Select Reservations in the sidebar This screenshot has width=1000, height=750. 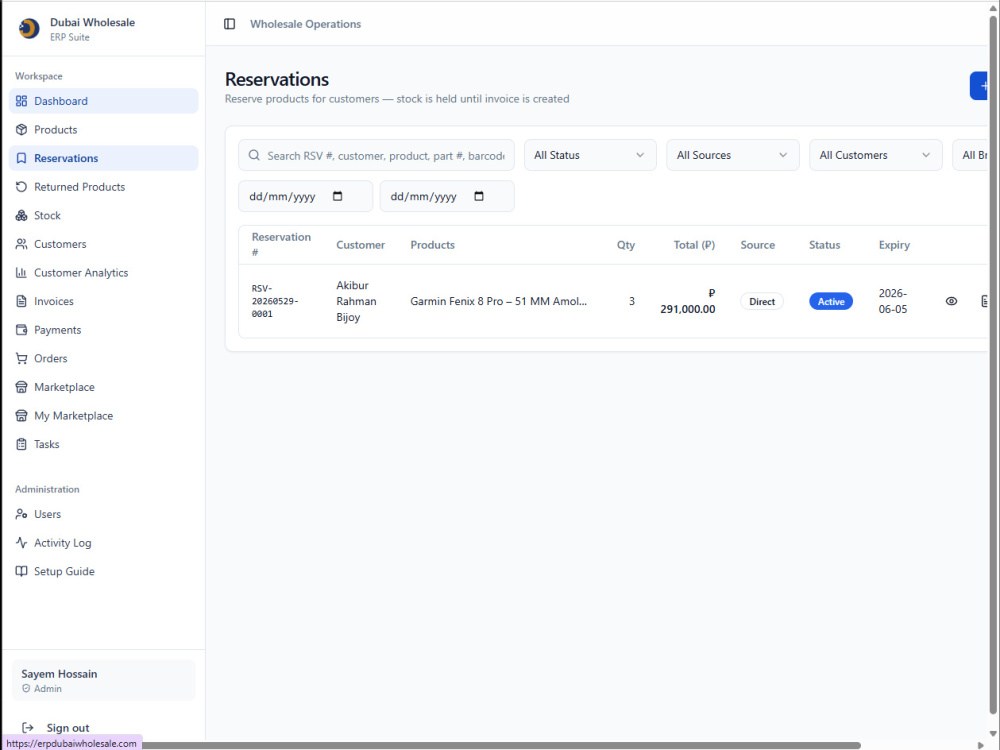click(104, 158)
